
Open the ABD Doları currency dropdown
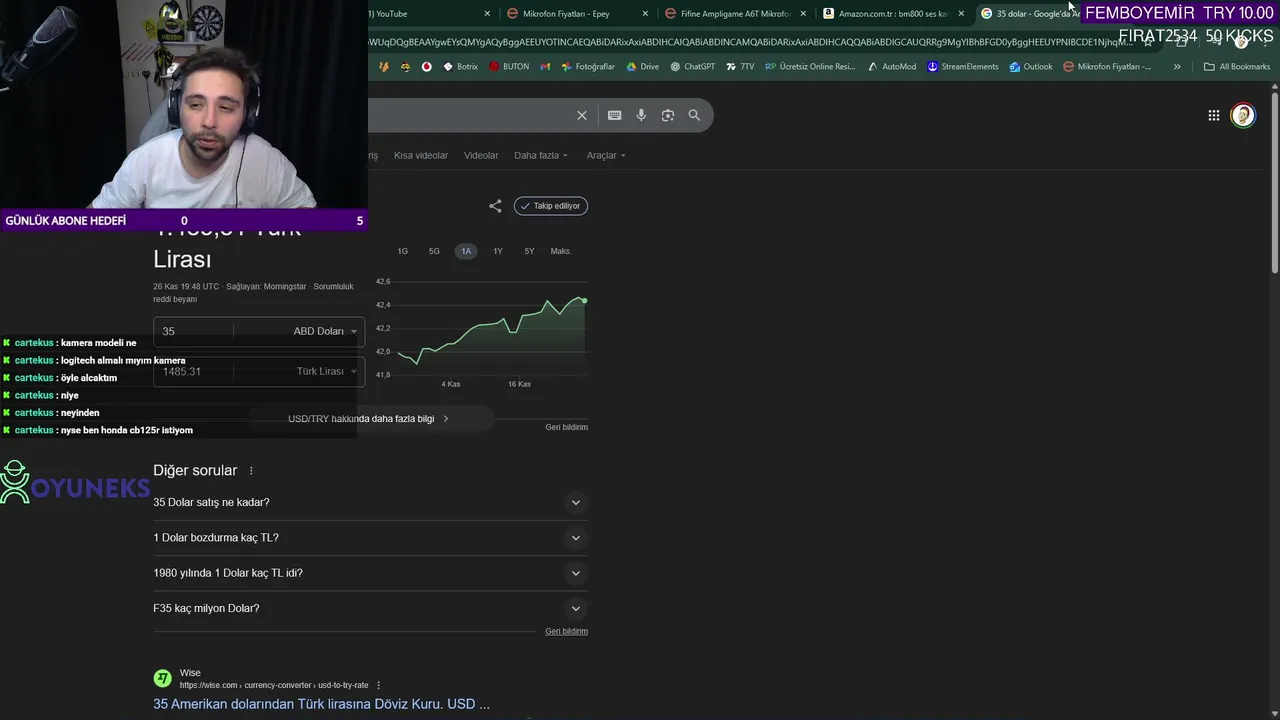(x=325, y=331)
